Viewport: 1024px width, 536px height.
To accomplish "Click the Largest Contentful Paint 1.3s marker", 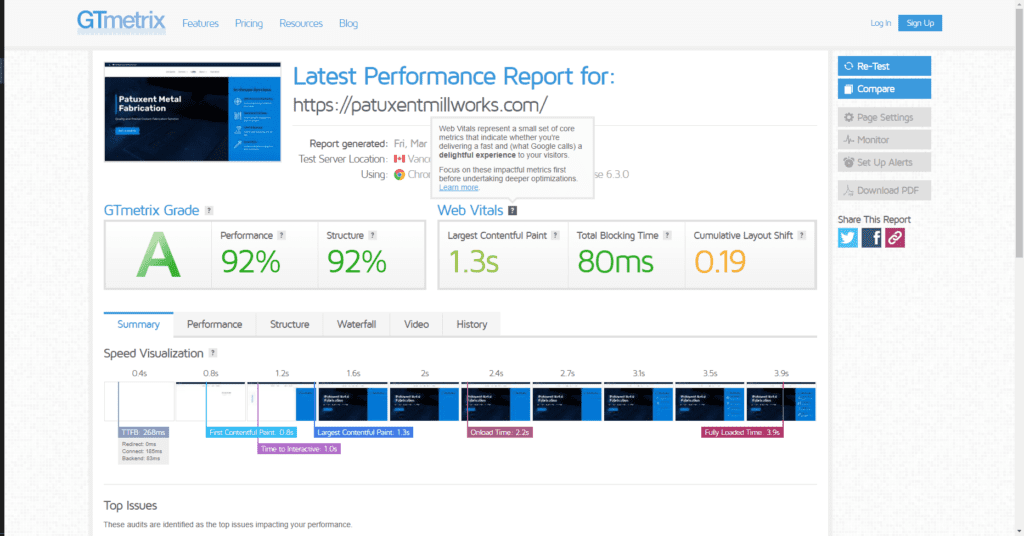I will coord(363,432).
